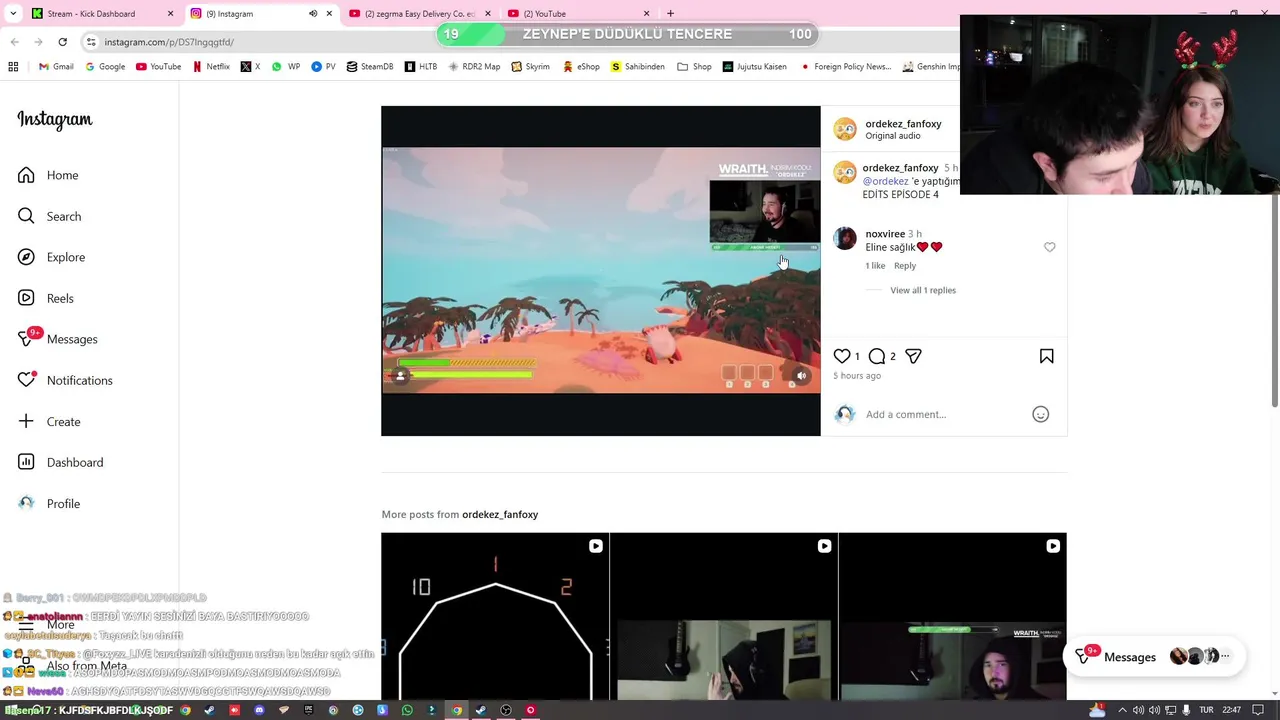Open third related reel with WRAITH overlay
The width and height of the screenshot is (1280, 720).
[x=953, y=617]
